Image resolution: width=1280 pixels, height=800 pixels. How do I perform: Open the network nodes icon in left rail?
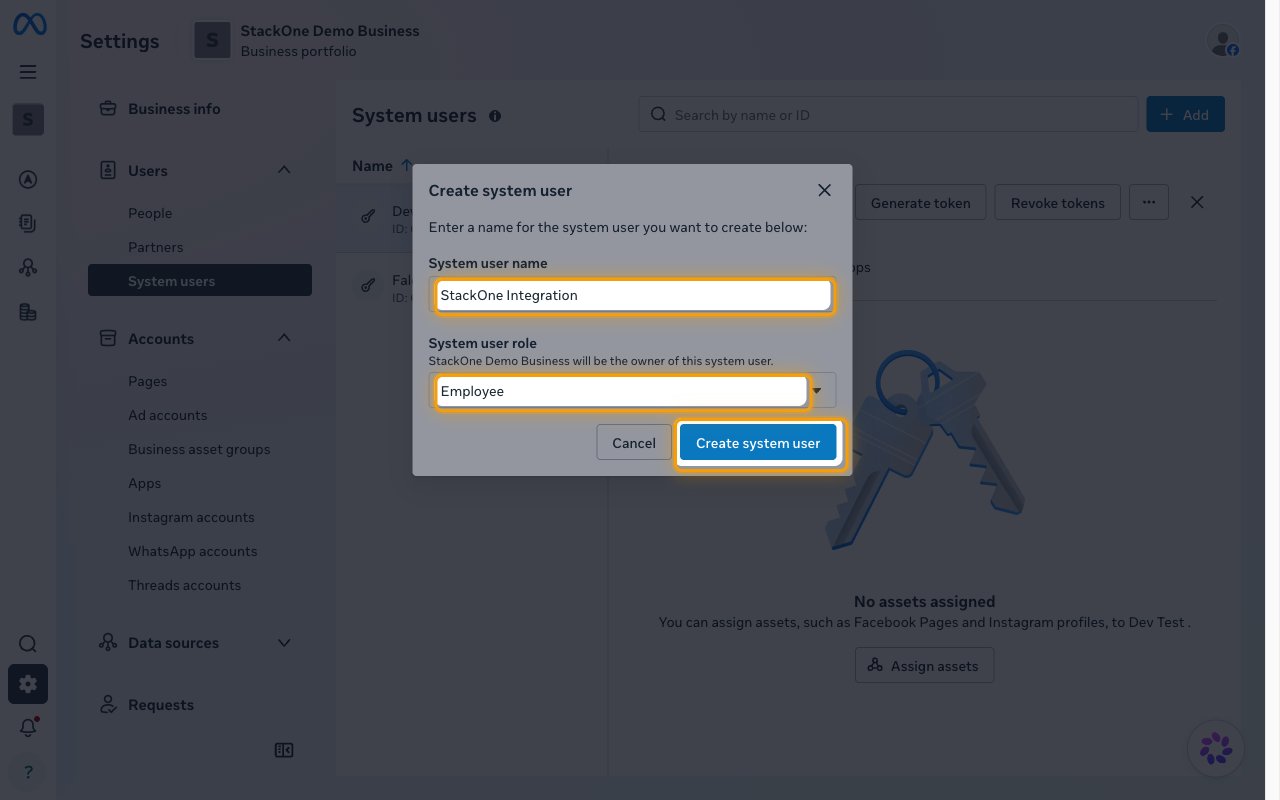pyautogui.click(x=28, y=268)
